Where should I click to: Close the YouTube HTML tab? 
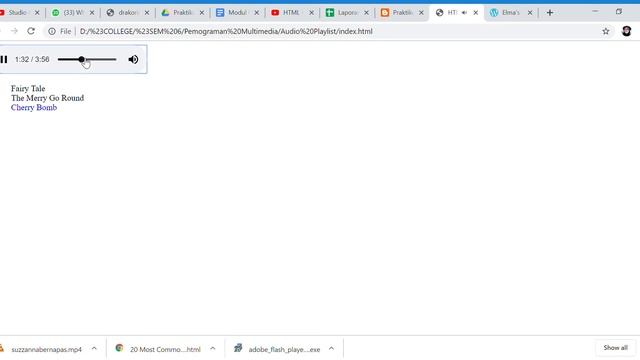click(x=311, y=13)
